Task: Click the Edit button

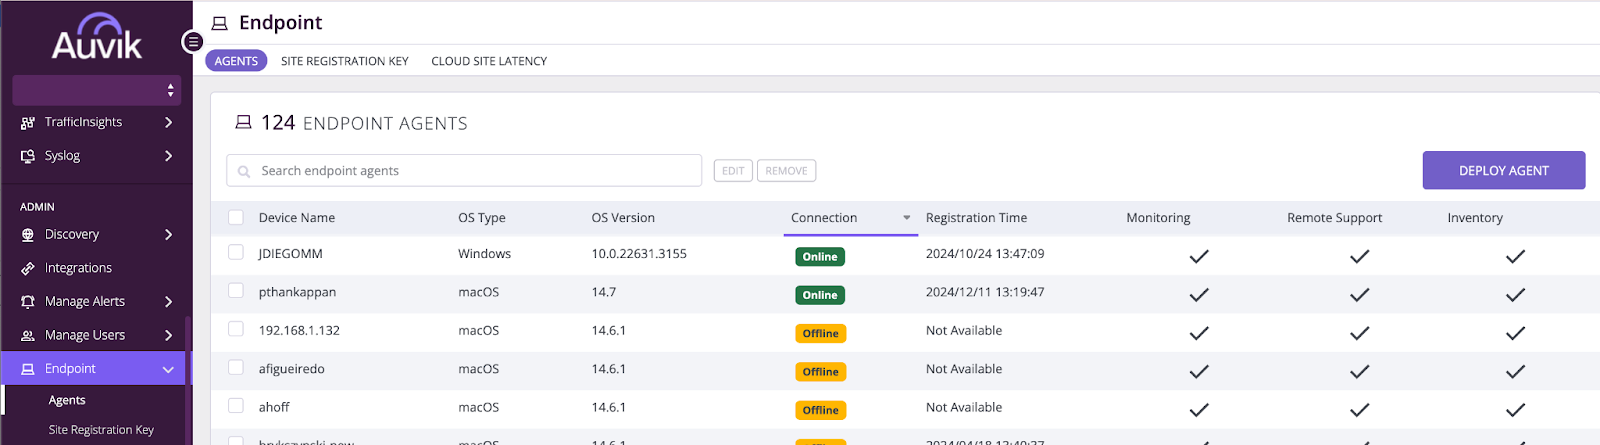Action: 733,171
